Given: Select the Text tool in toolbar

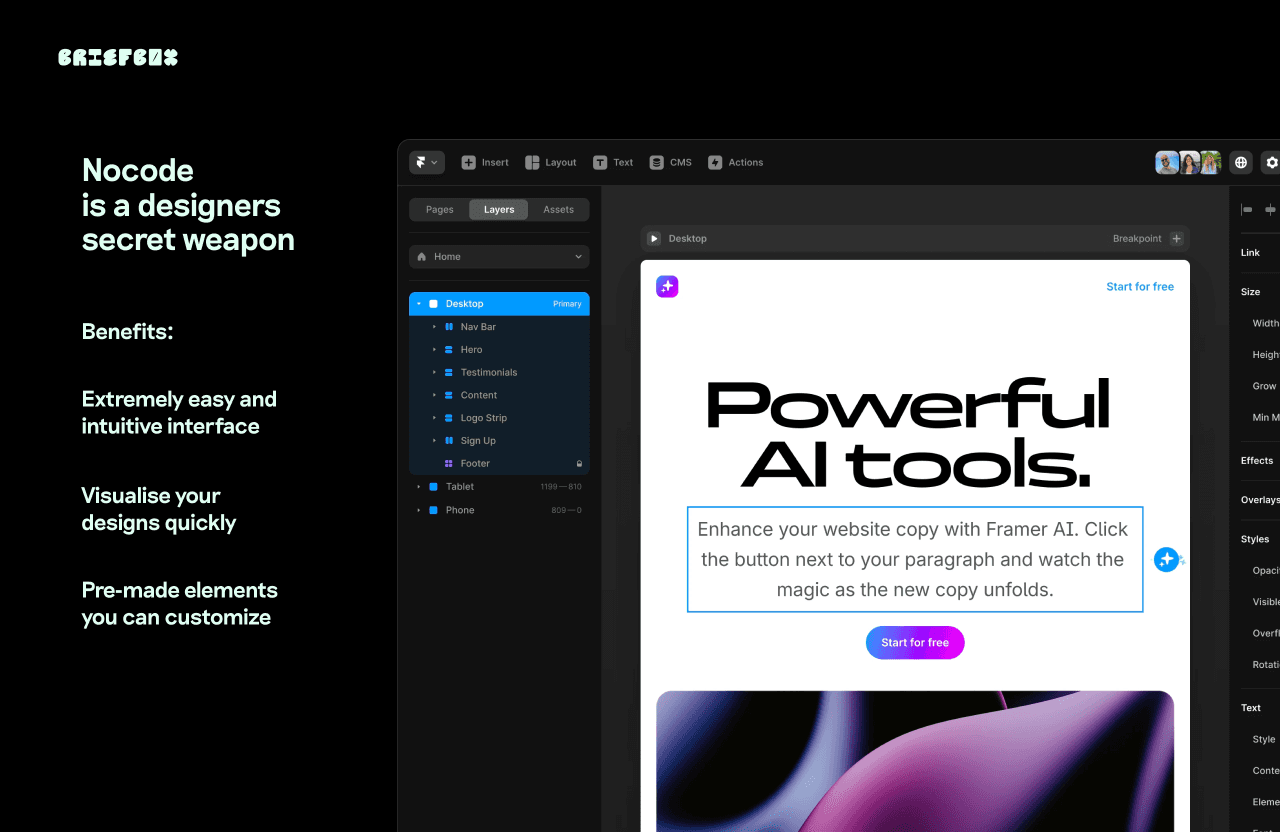Looking at the screenshot, I should [613, 162].
